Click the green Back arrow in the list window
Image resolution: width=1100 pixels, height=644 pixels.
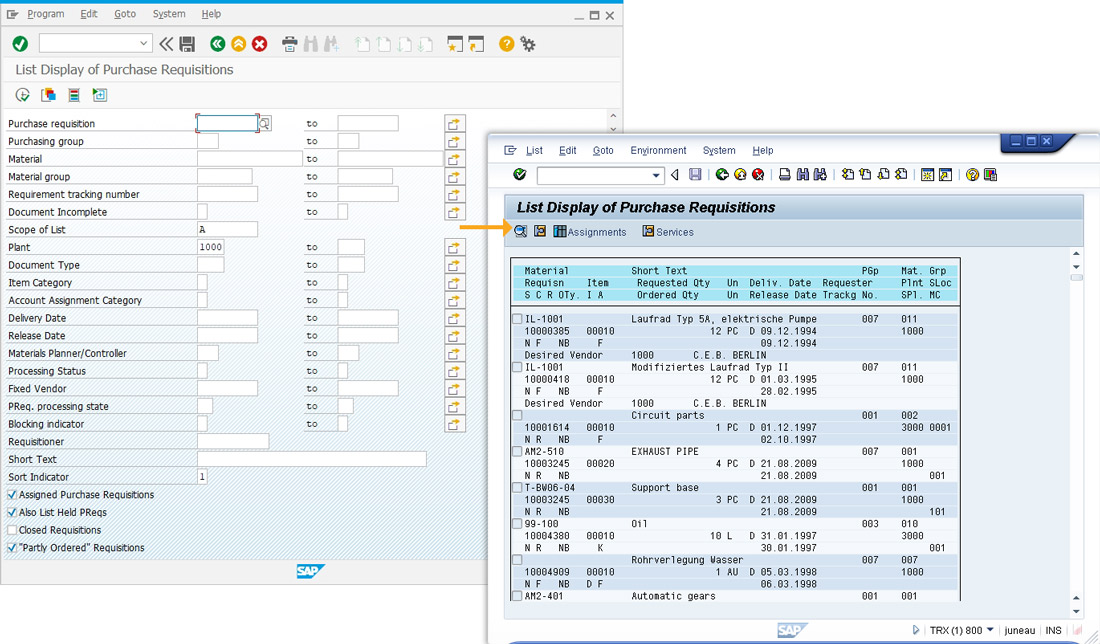click(722, 175)
